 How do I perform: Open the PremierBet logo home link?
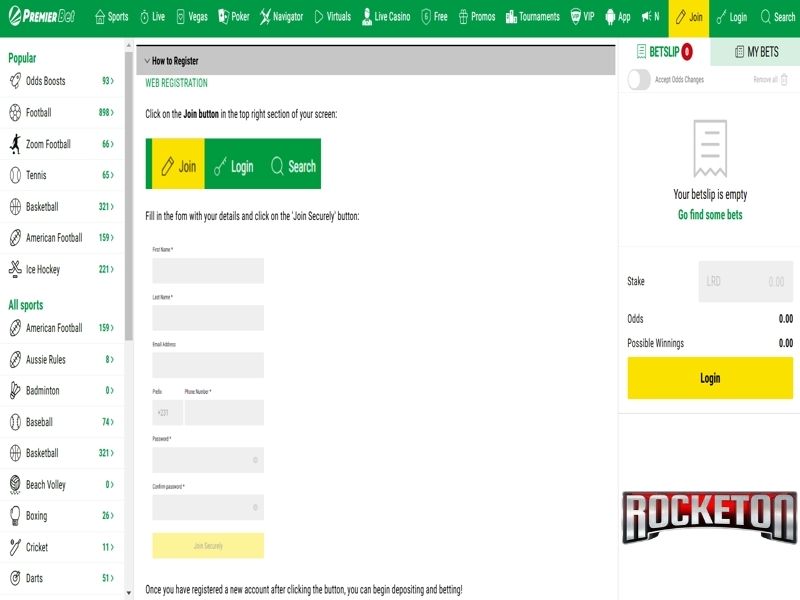click(x=42, y=16)
